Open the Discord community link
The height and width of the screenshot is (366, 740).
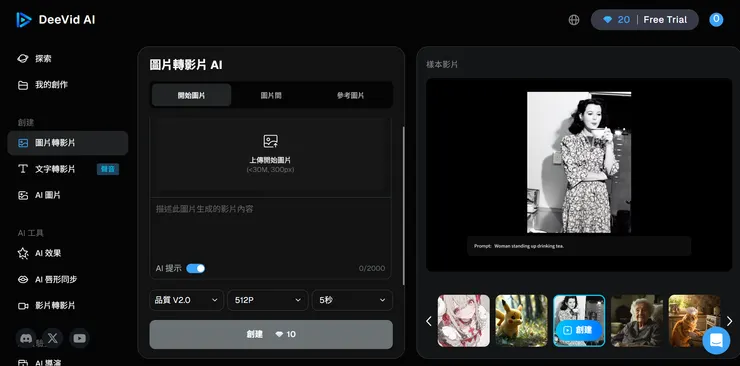click(26, 338)
